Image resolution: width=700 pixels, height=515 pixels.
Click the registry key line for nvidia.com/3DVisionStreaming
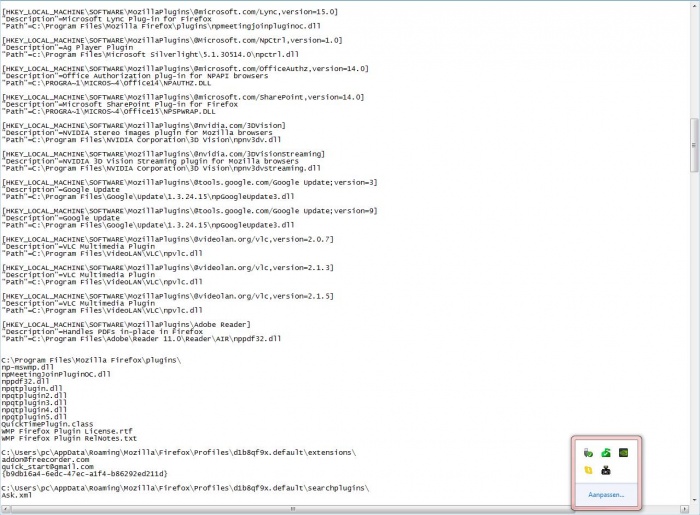tap(163, 154)
